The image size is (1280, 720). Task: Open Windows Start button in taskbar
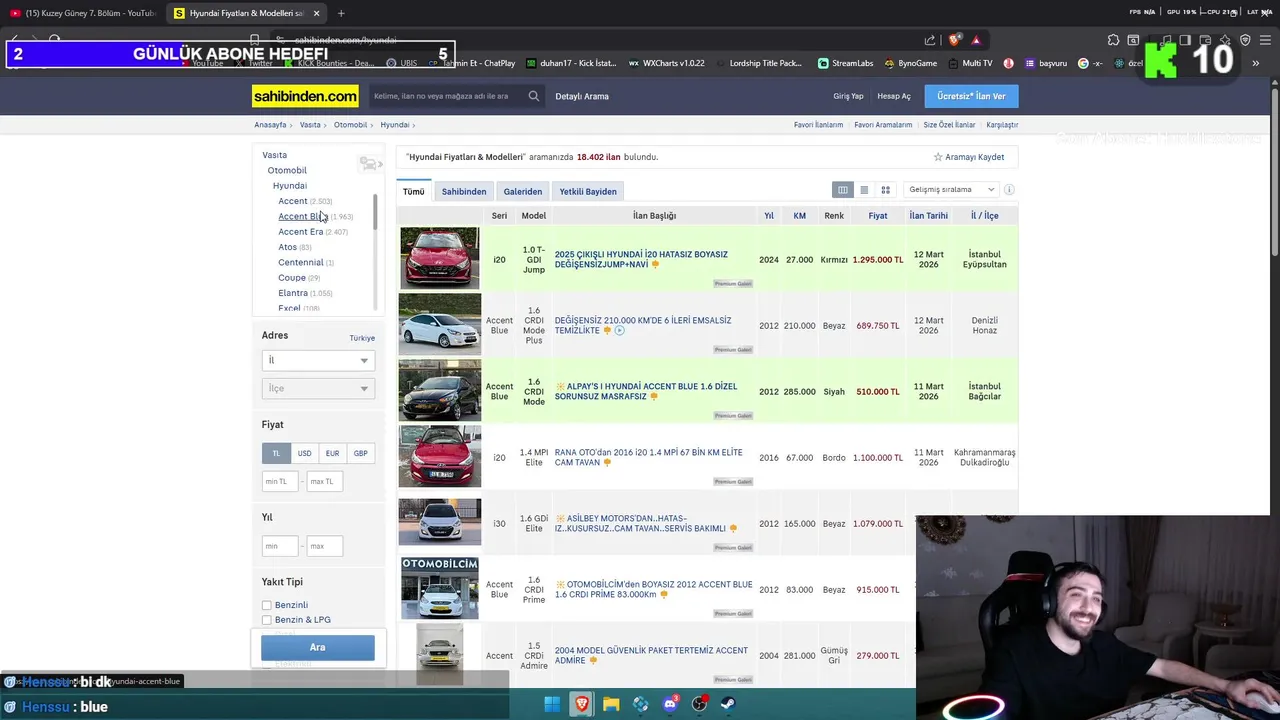[x=552, y=704]
